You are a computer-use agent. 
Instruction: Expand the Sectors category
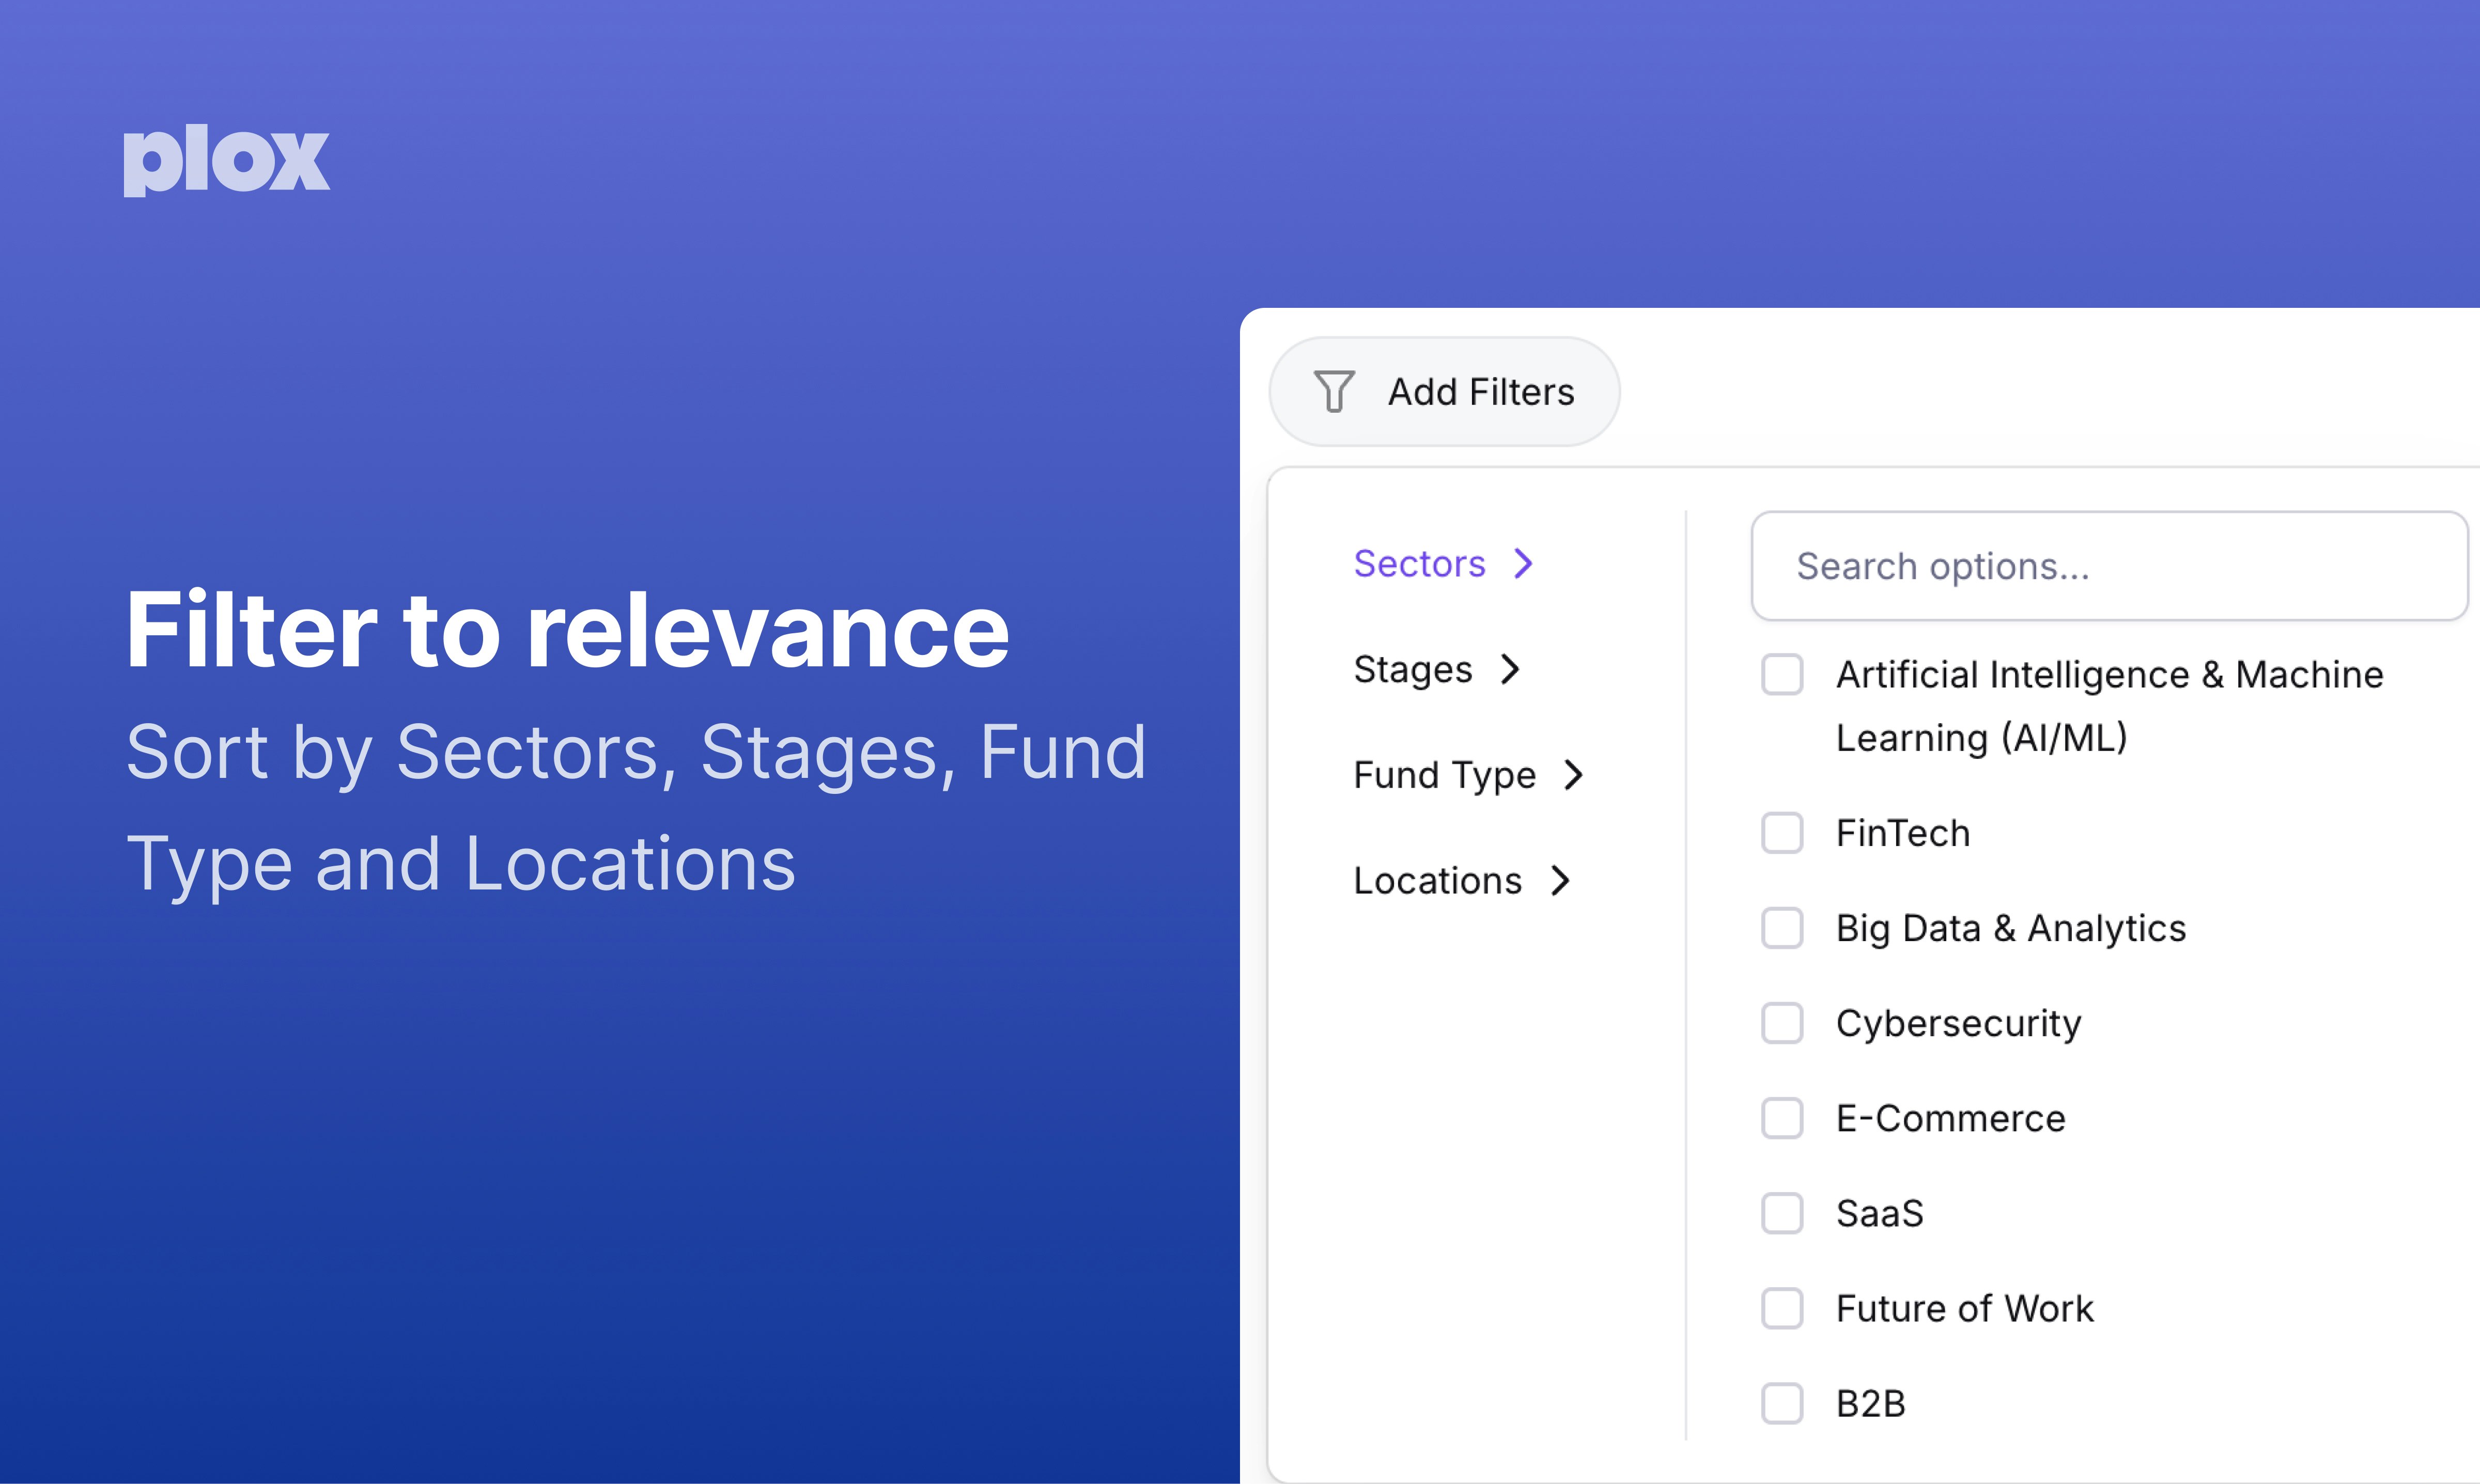1420,563
